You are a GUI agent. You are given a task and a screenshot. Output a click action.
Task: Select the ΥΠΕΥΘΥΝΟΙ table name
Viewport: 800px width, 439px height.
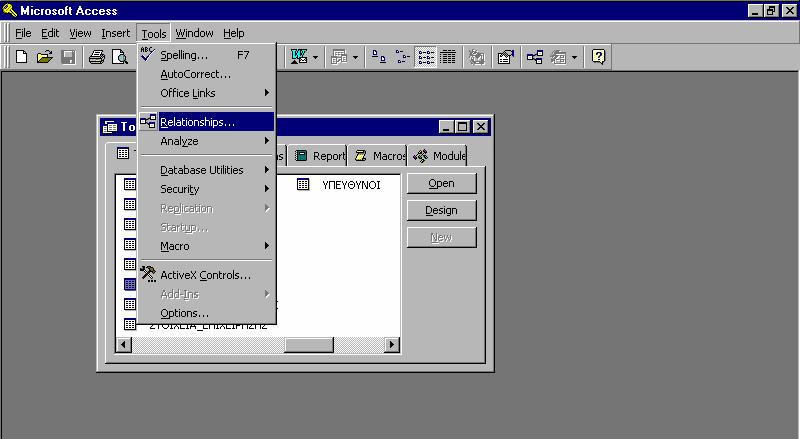351,185
